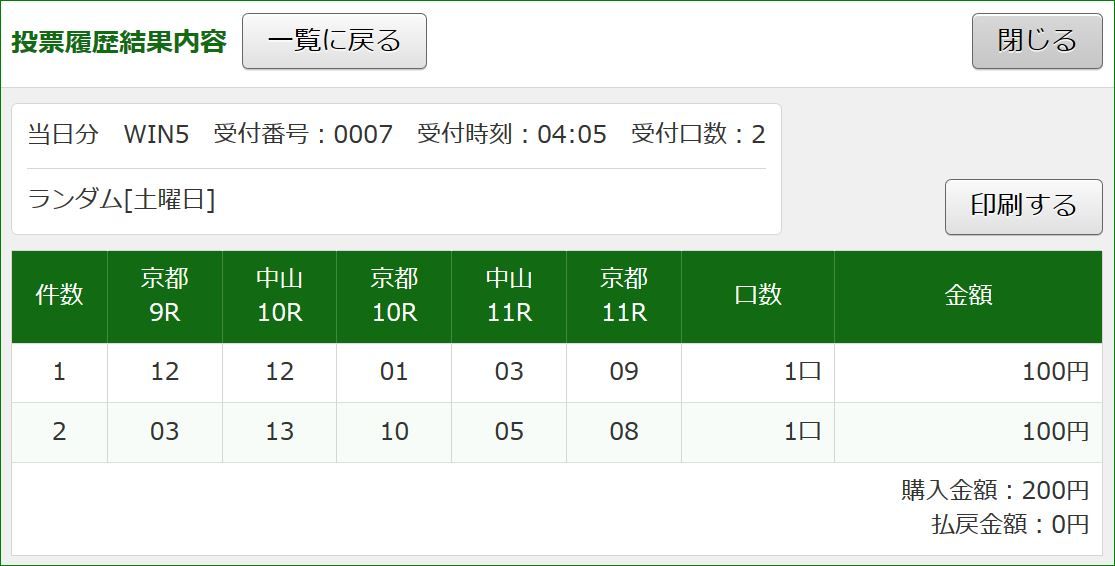Click the 投票履歴結果内容 title

click(x=119, y=42)
